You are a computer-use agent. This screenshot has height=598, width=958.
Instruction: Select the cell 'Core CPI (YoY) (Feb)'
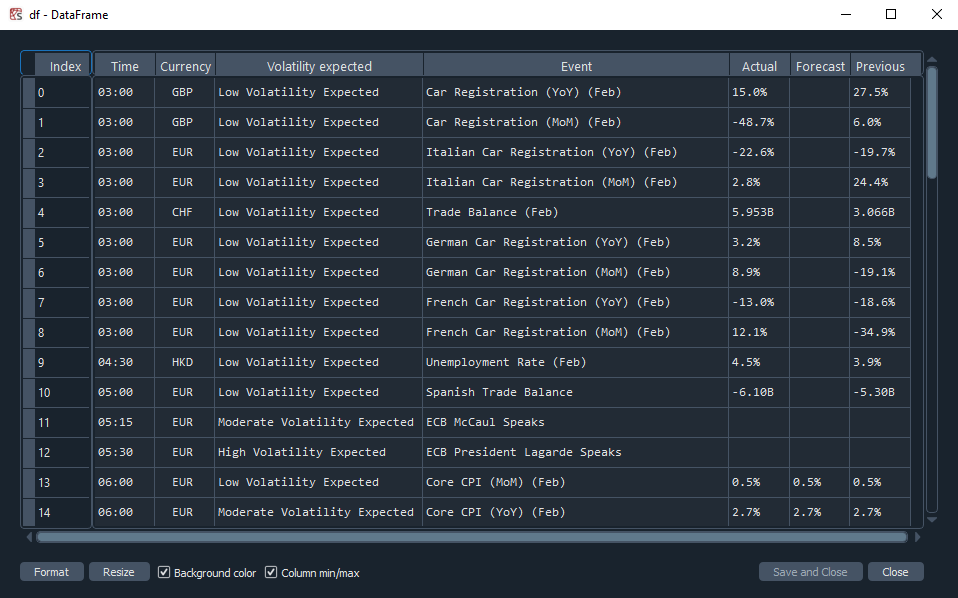click(x=576, y=512)
